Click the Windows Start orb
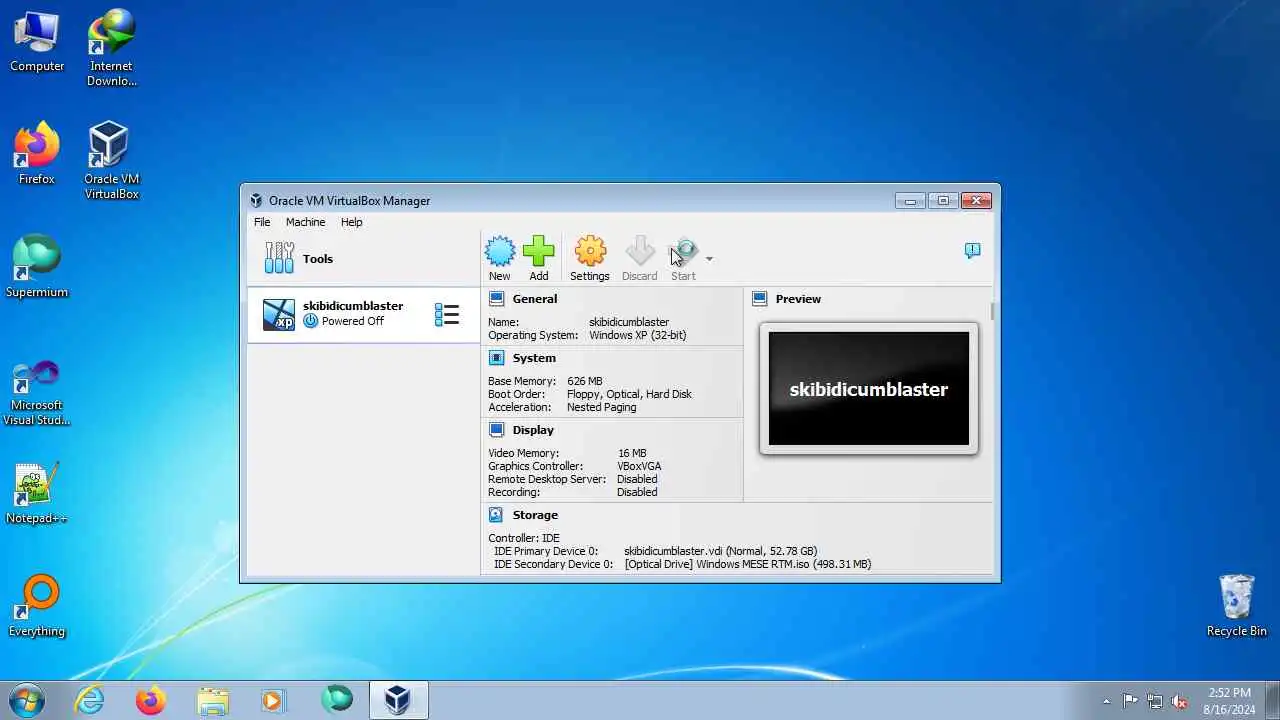The height and width of the screenshot is (720, 1280). pos(25,700)
